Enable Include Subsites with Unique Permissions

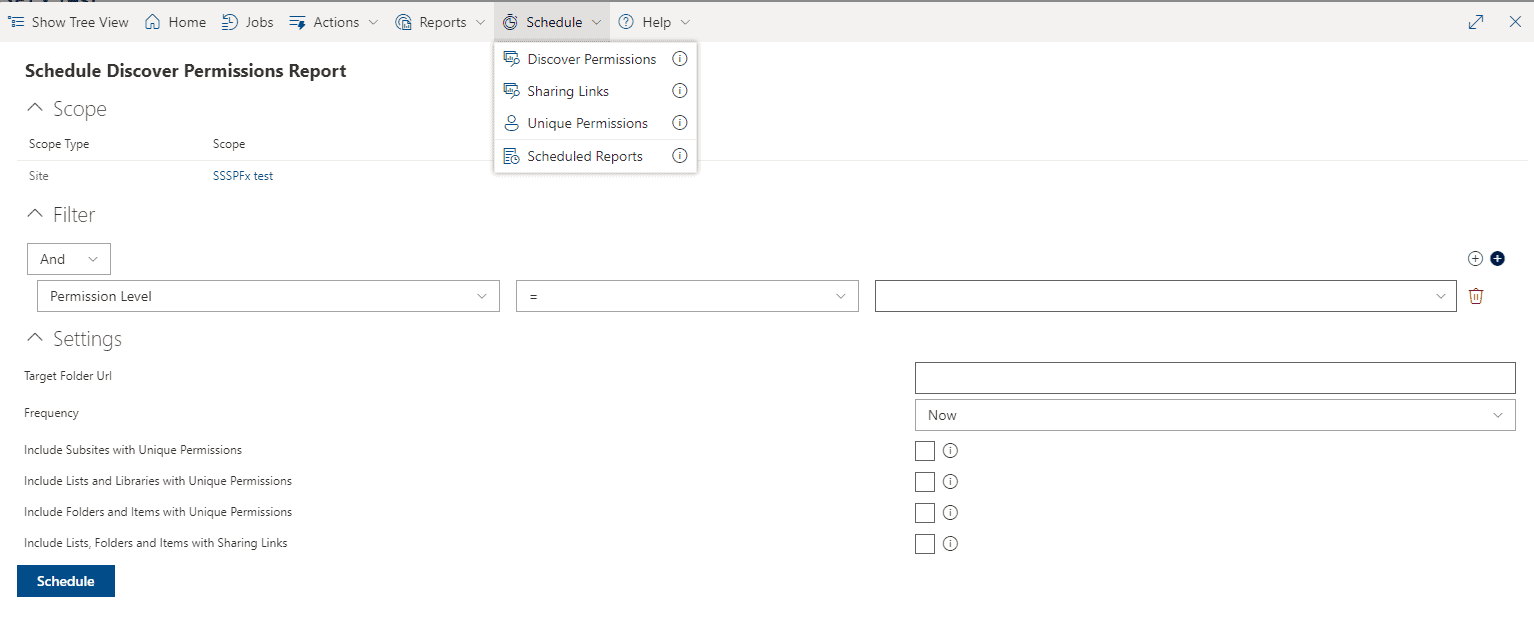[924, 450]
